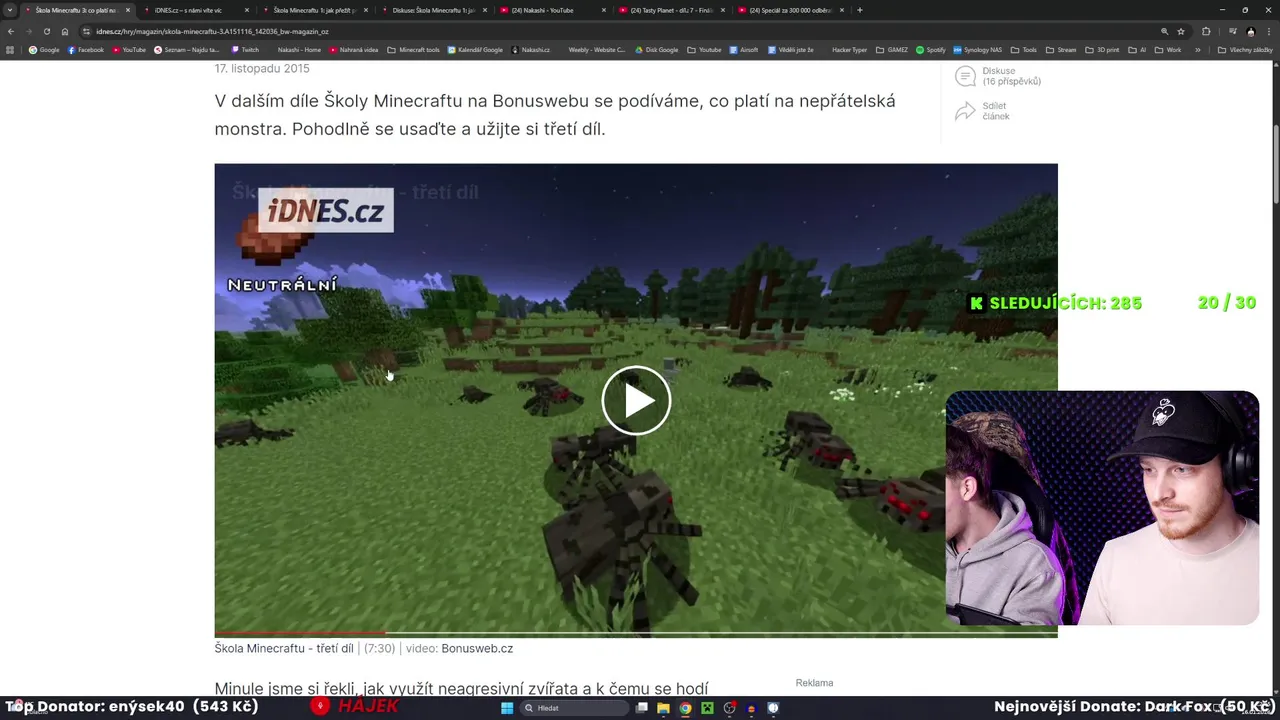This screenshot has height=720, width=1280.
Task: Close the Škola Minecraftu 3 tab
Action: point(127,10)
